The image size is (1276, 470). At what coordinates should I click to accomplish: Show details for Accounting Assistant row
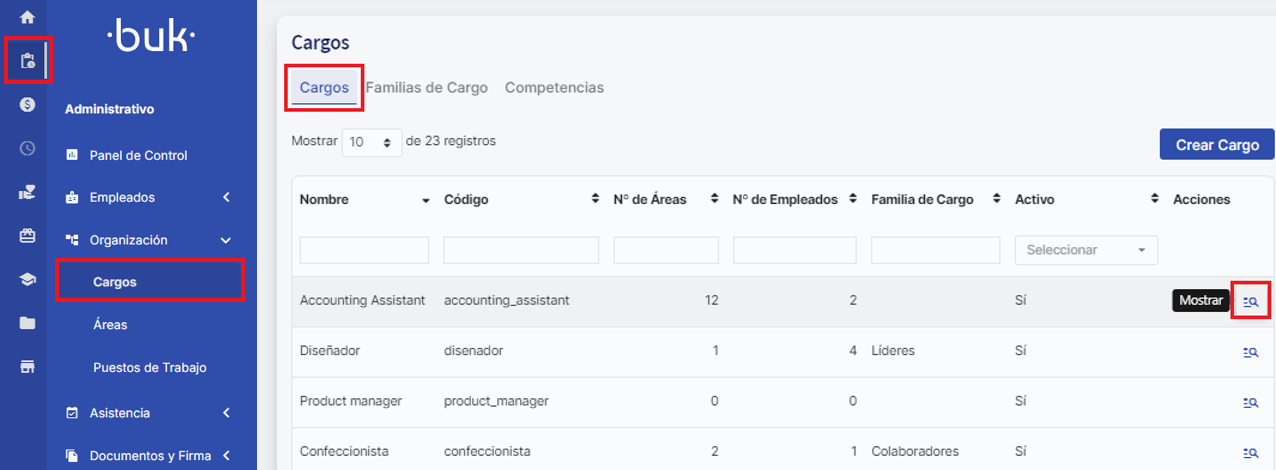1250,301
